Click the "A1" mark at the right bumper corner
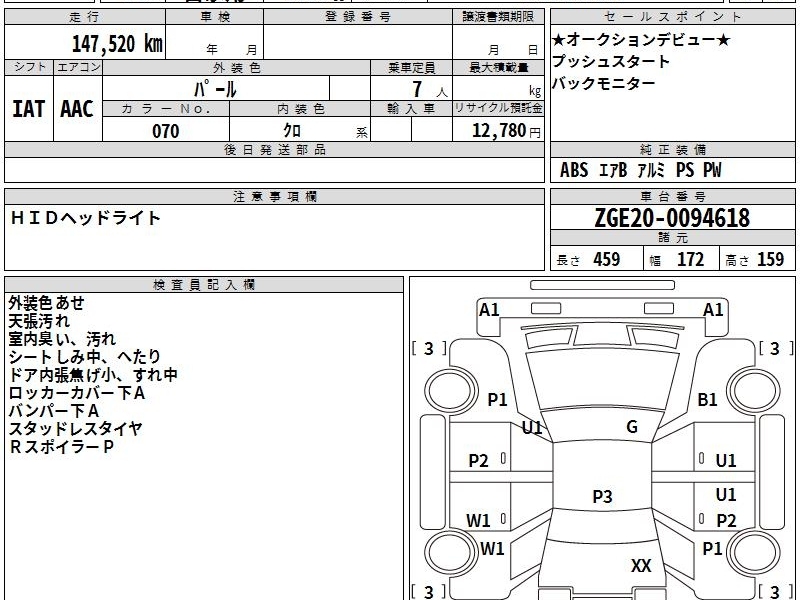Viewport: 800px width, 600px height. pos(713,310)
